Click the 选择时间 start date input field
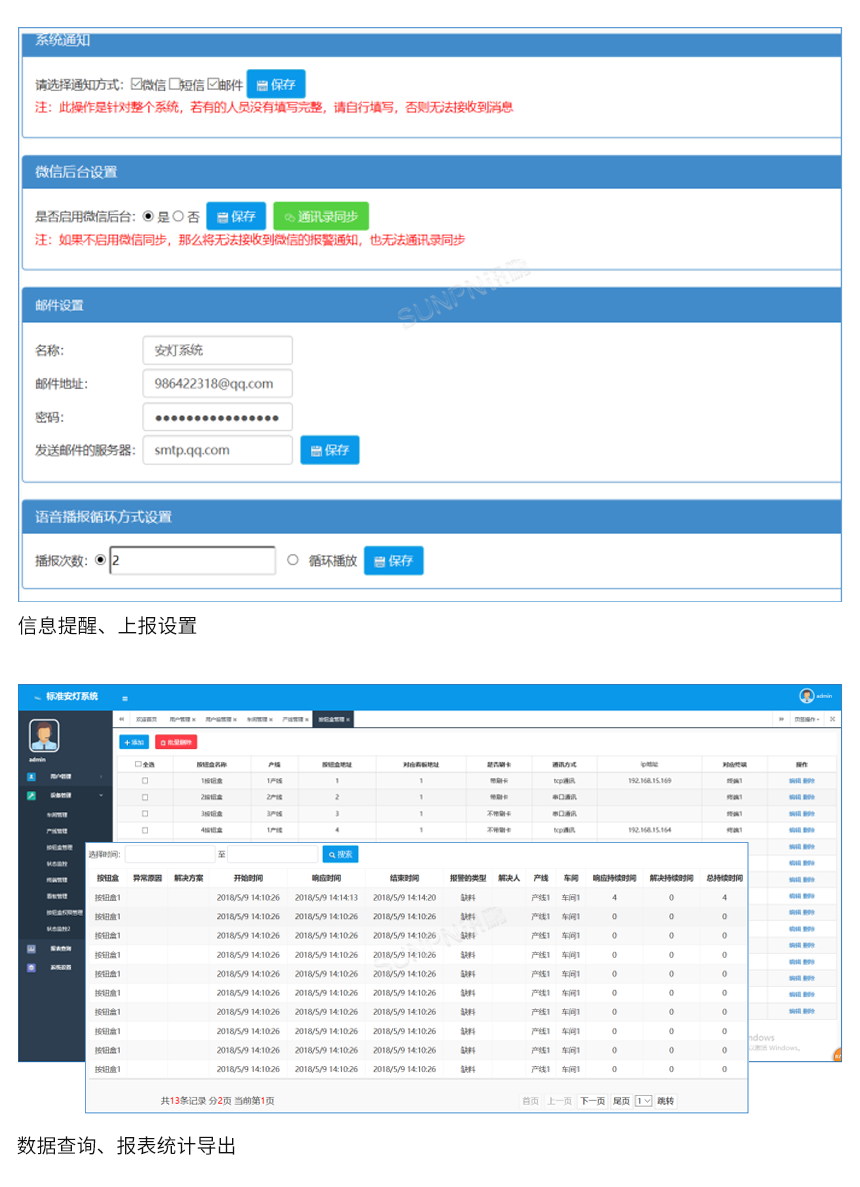 click(170, 854)
